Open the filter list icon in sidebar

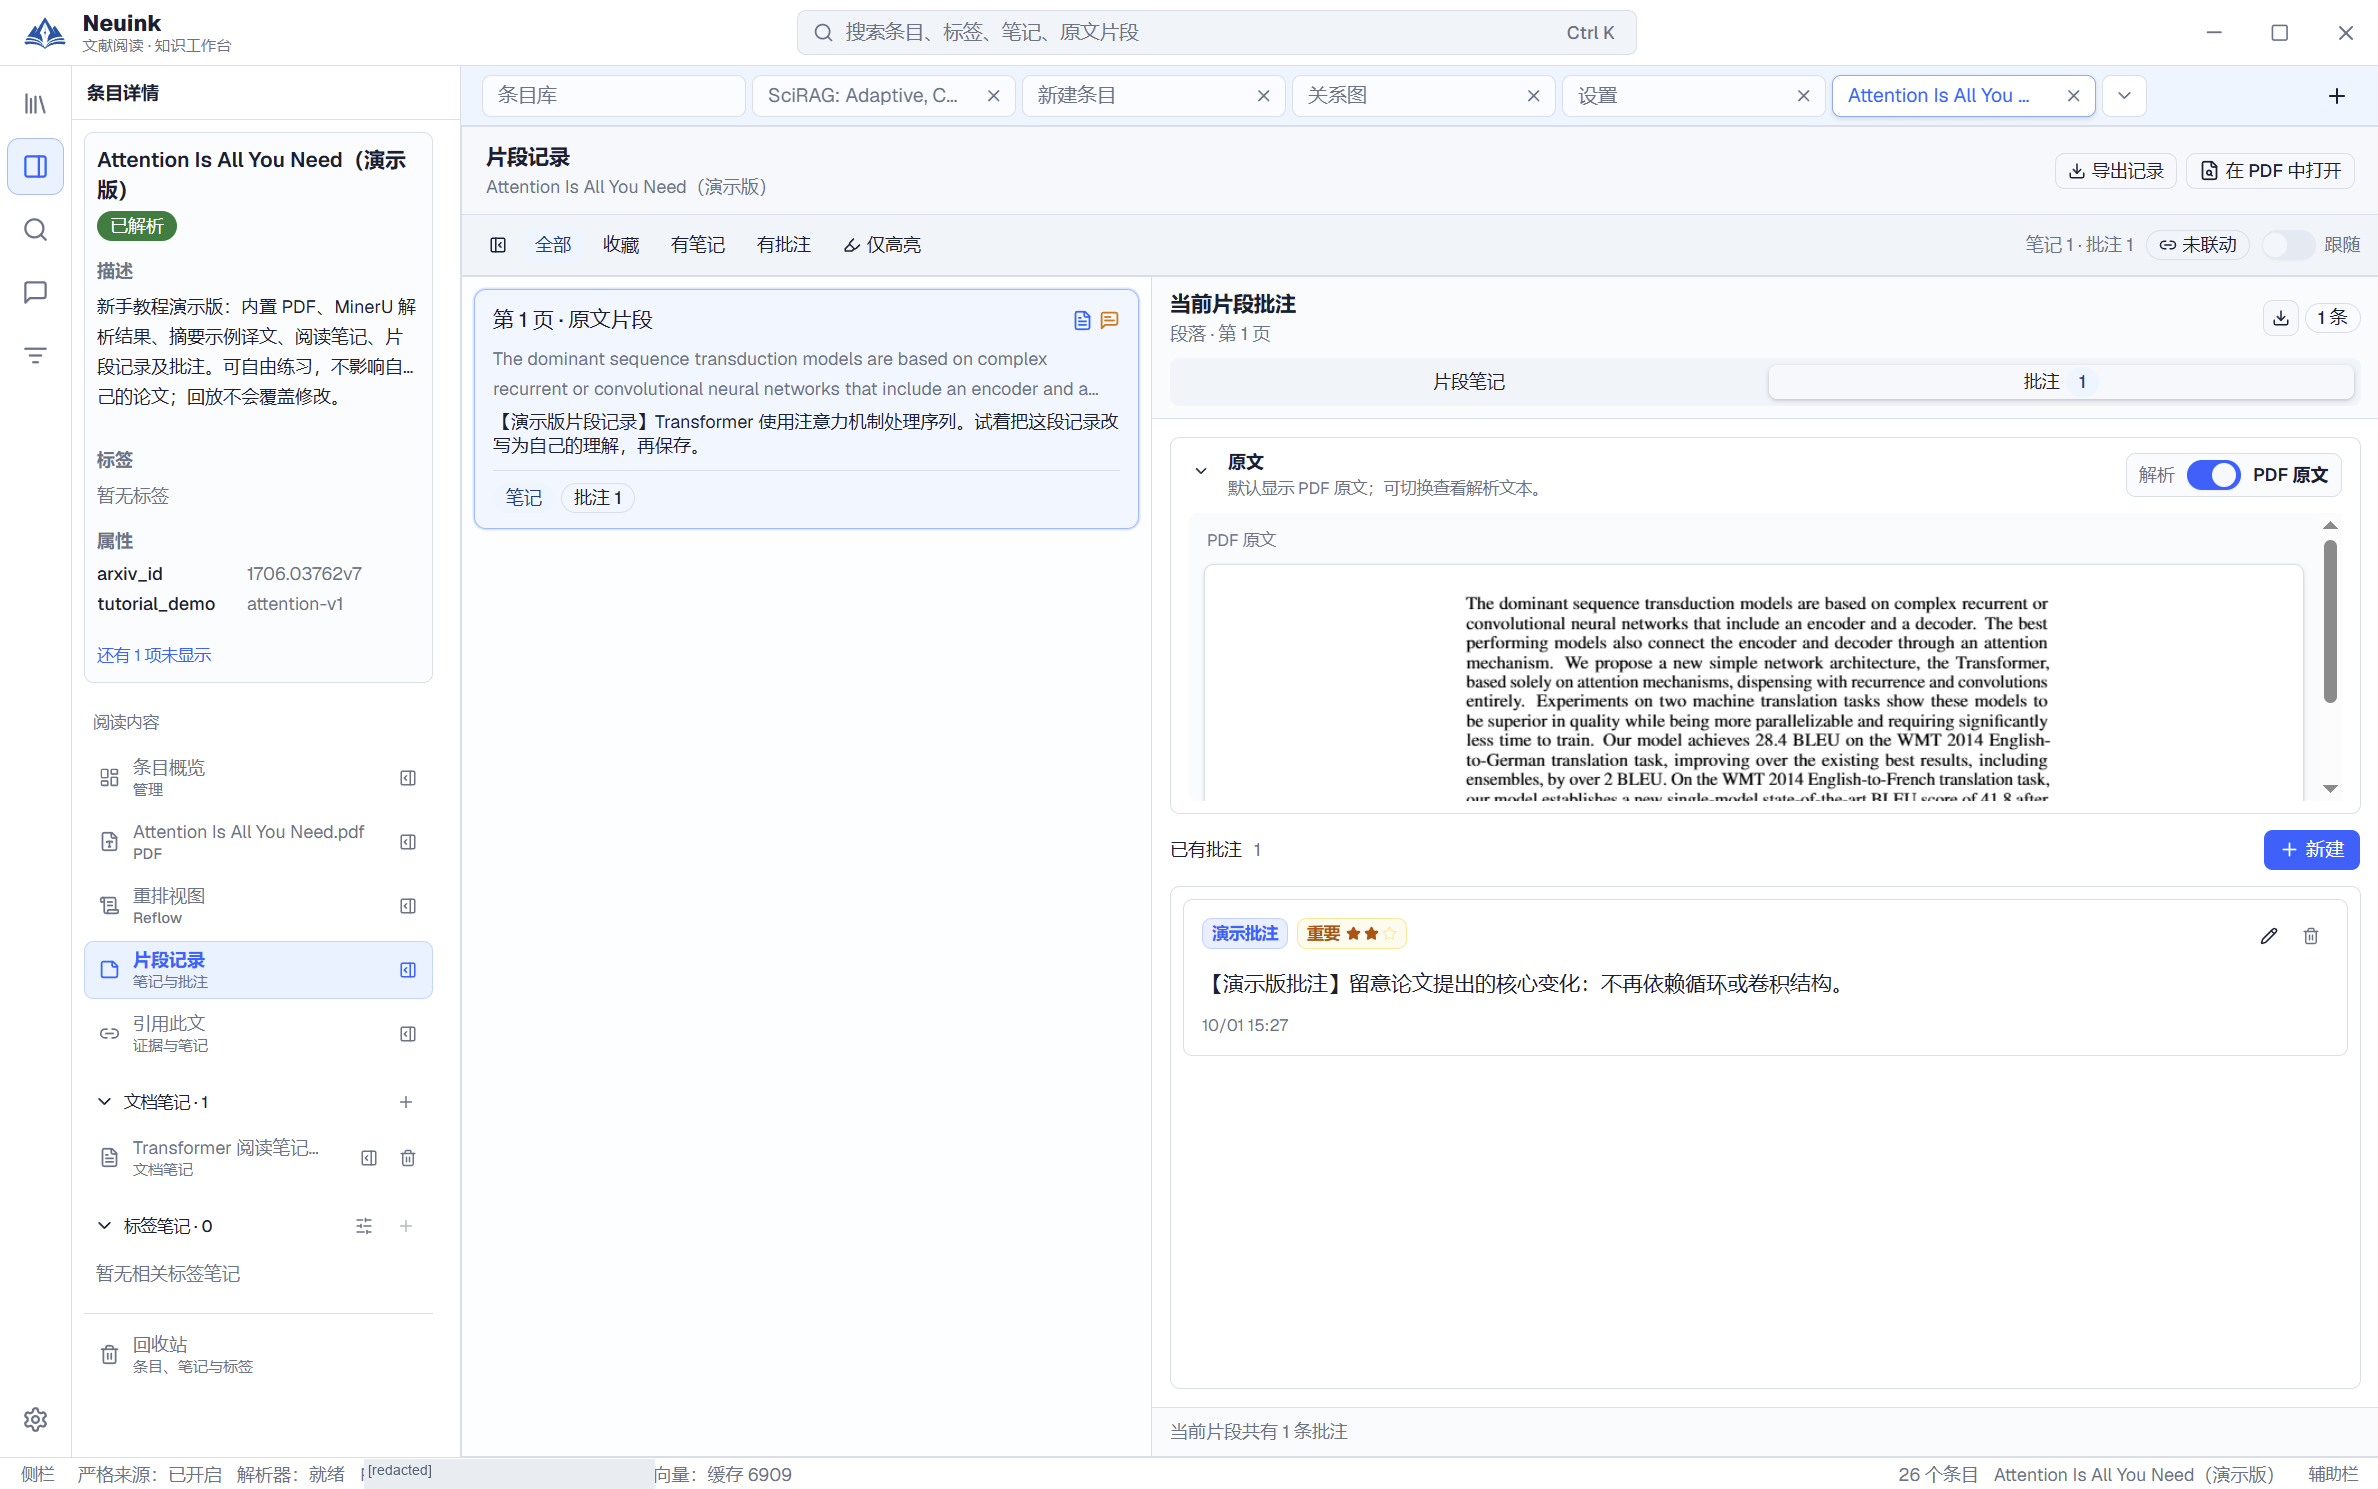35,355
